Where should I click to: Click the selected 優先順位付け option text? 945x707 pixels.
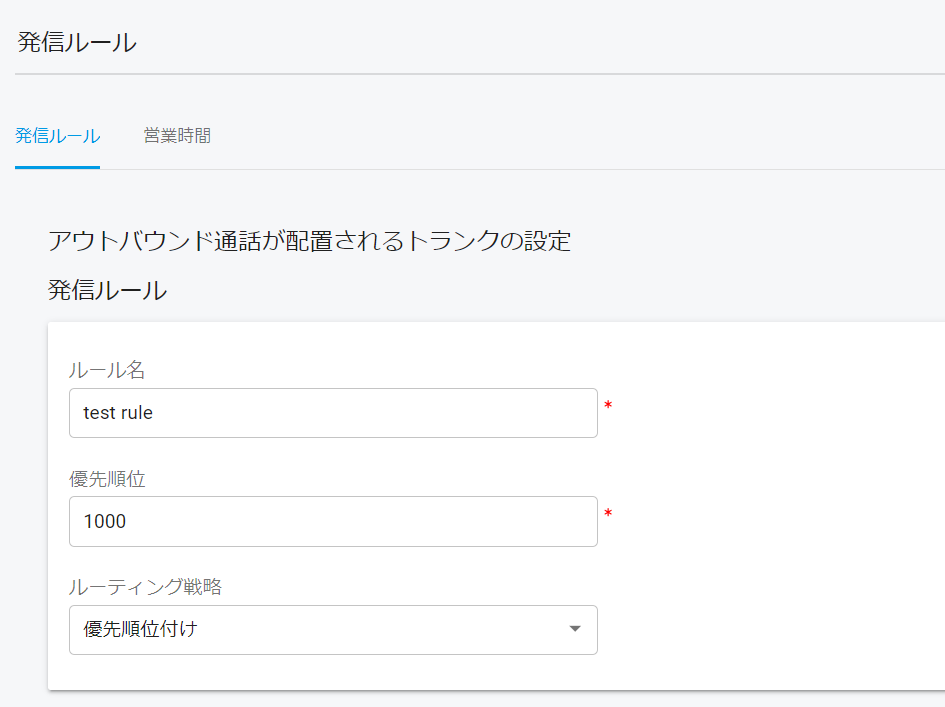point(140,629)
